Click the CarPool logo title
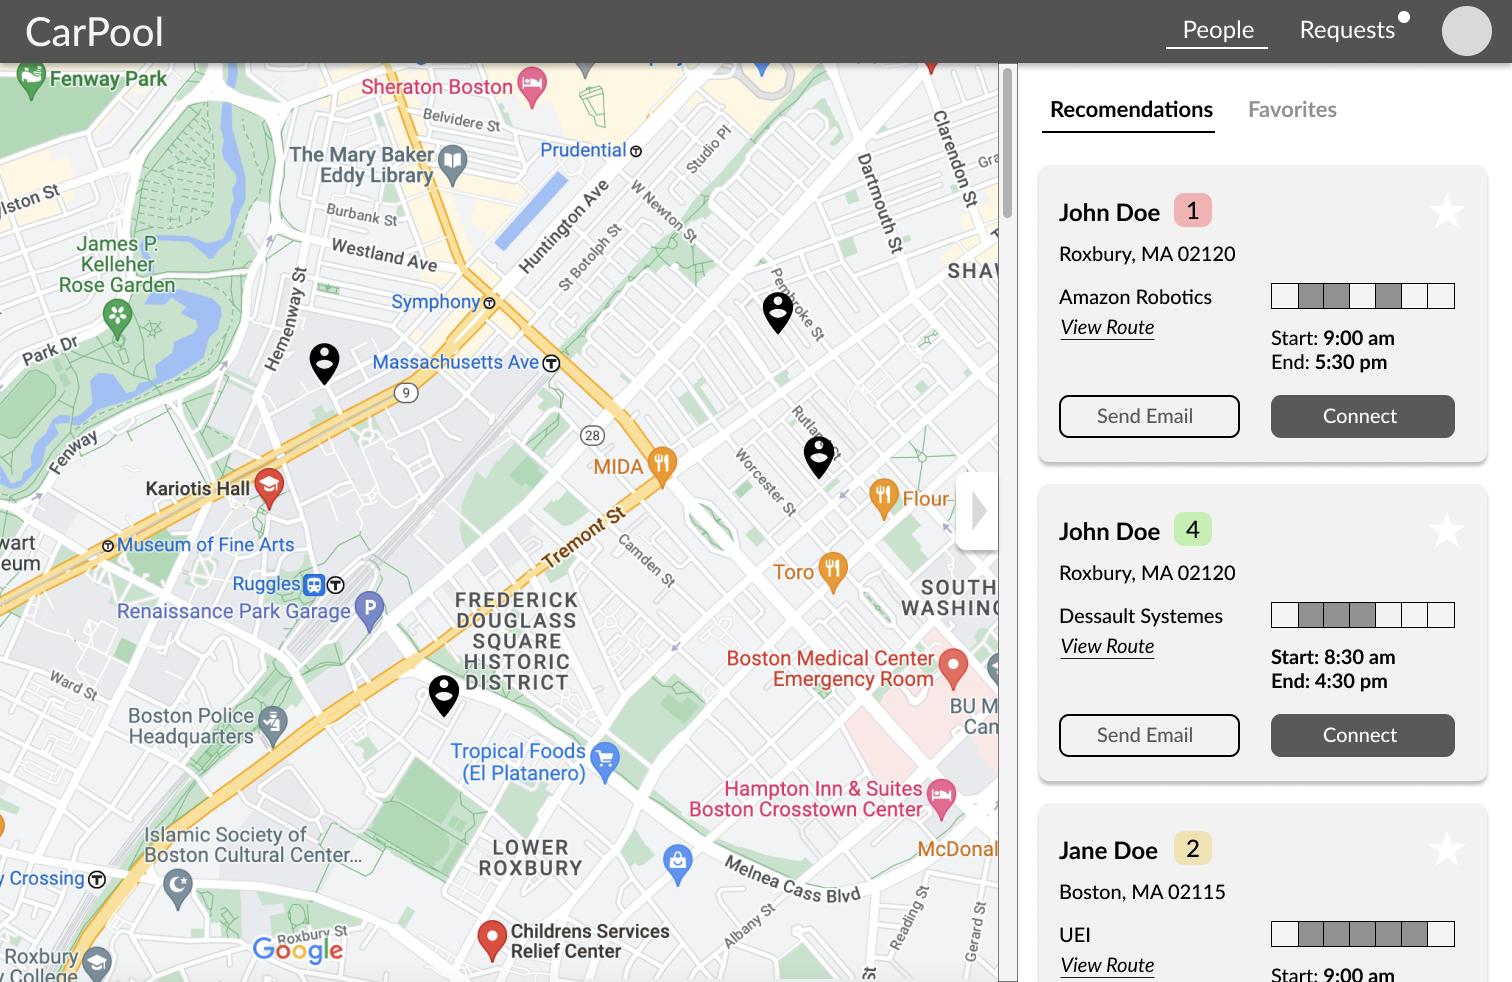This screenshot has width=1512, height=982. 94,32
